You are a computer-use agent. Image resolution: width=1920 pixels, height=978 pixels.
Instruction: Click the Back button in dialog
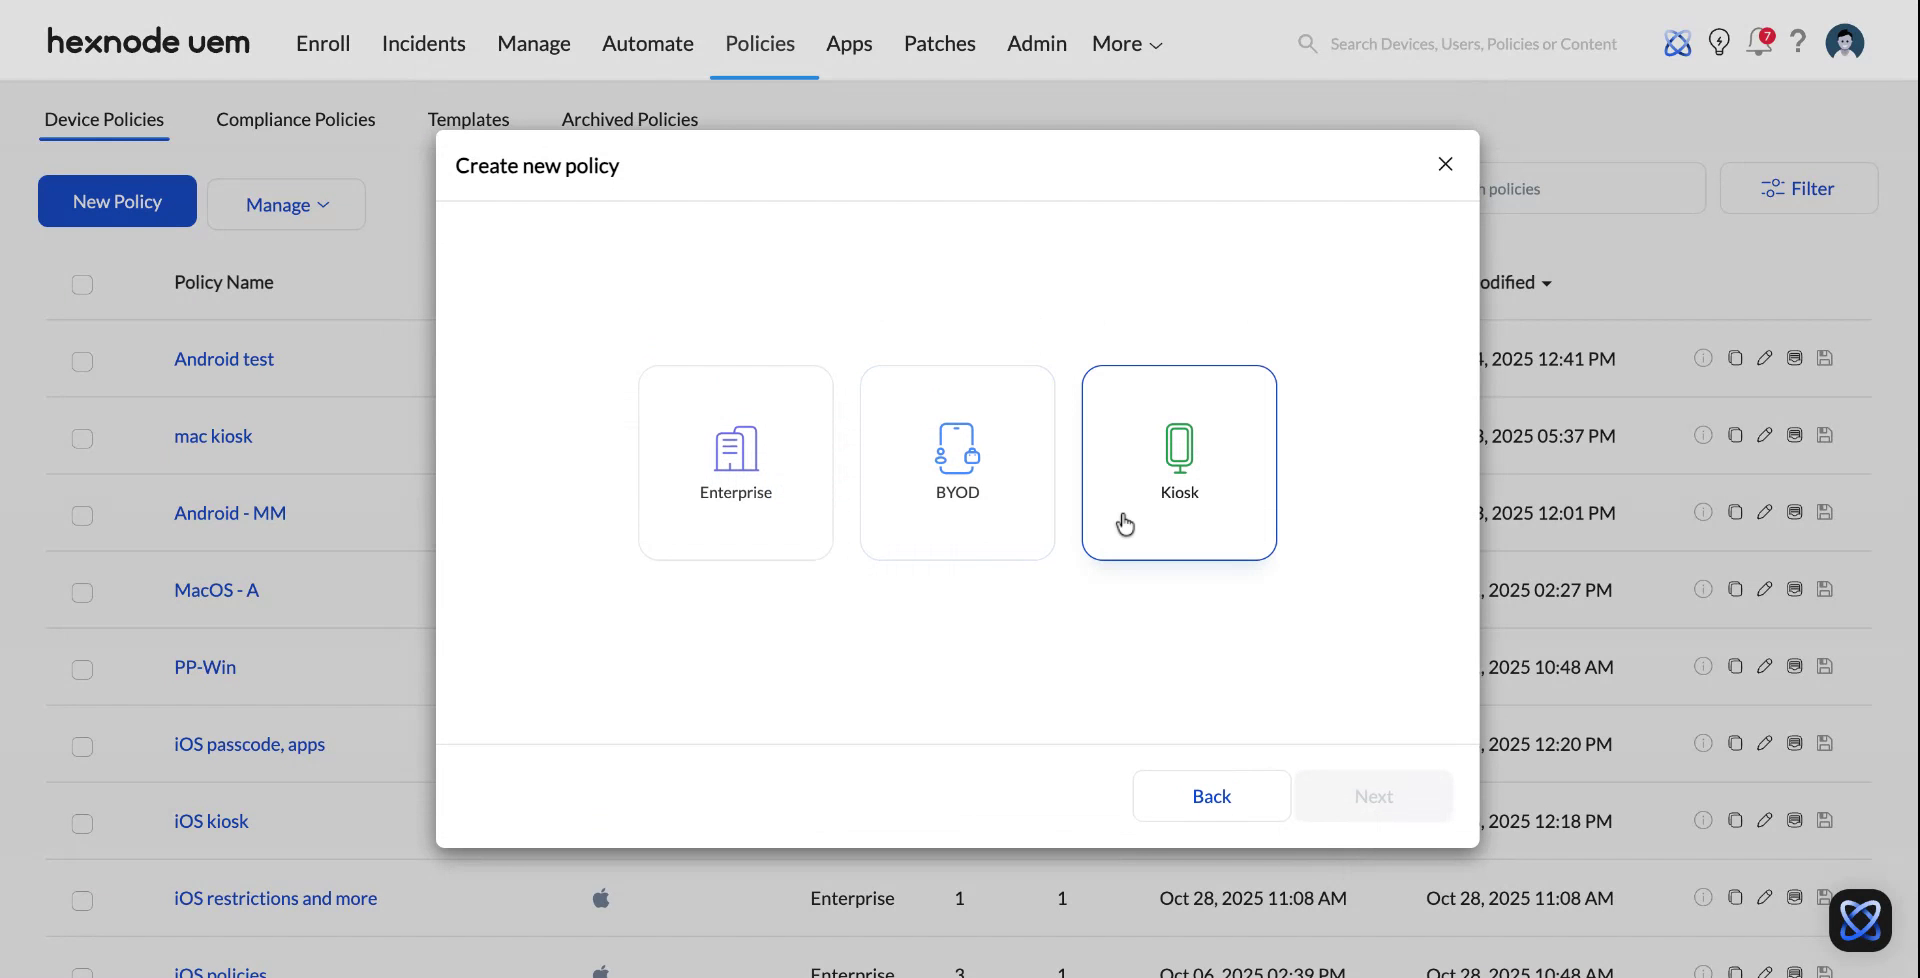(1210, 795)
